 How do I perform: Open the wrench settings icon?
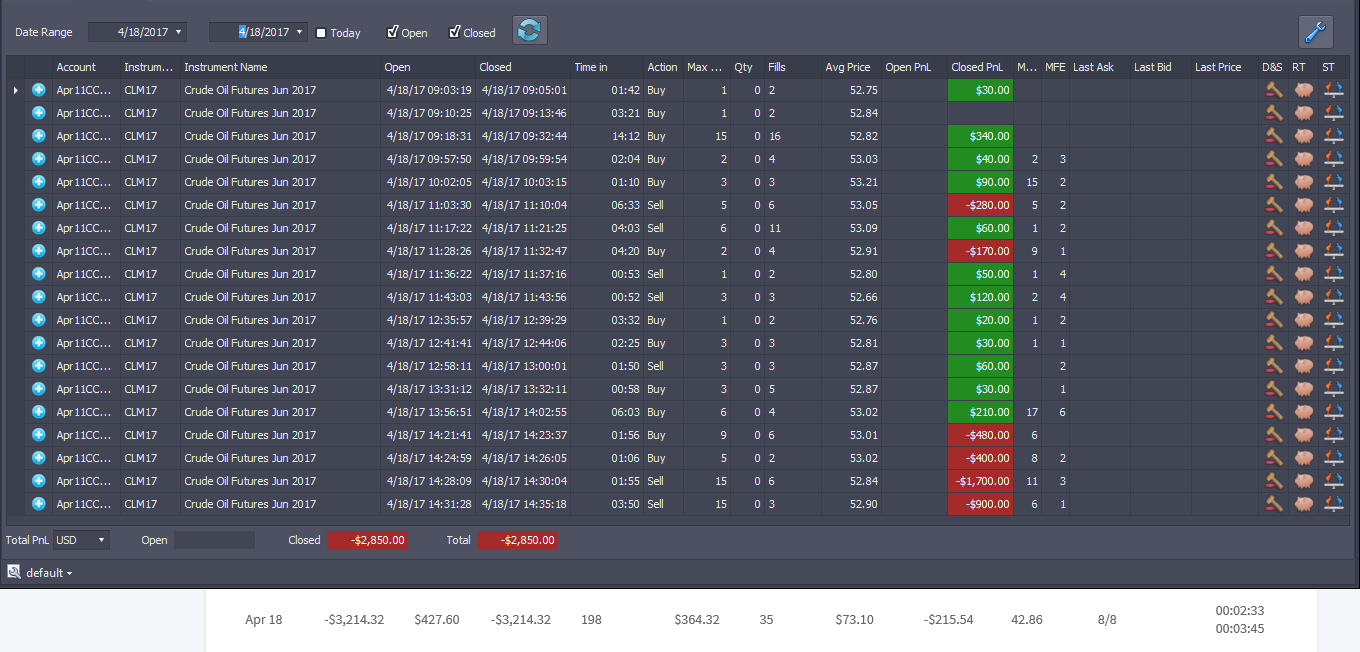click(1316, 32)
